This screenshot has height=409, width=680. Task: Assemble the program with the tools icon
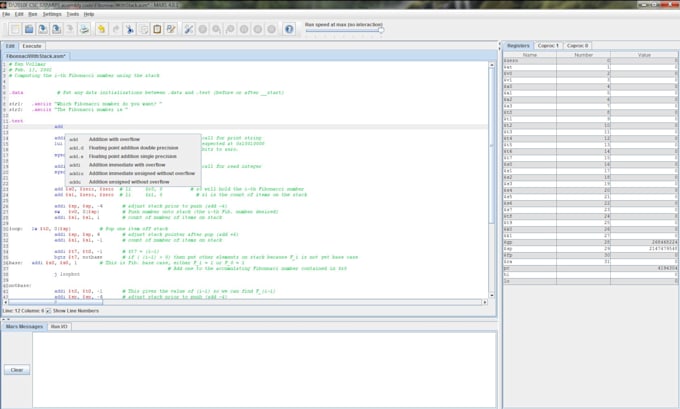(x=188, y=29)
